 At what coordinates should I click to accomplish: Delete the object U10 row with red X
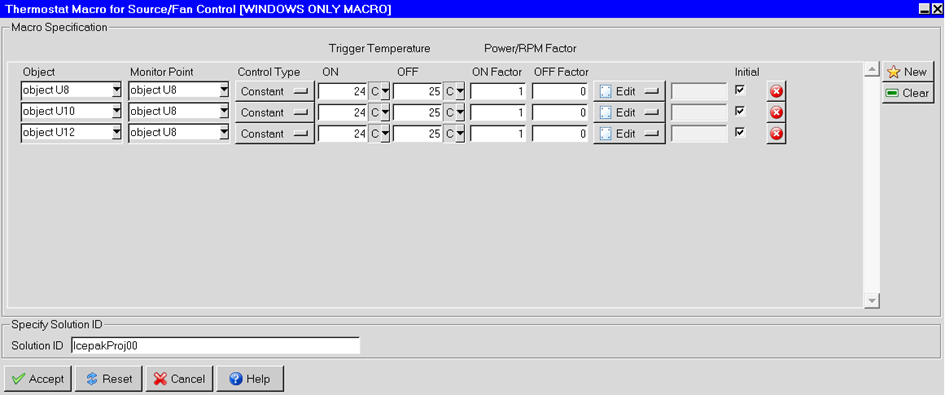pyautogui.click(x=776, y=113)
